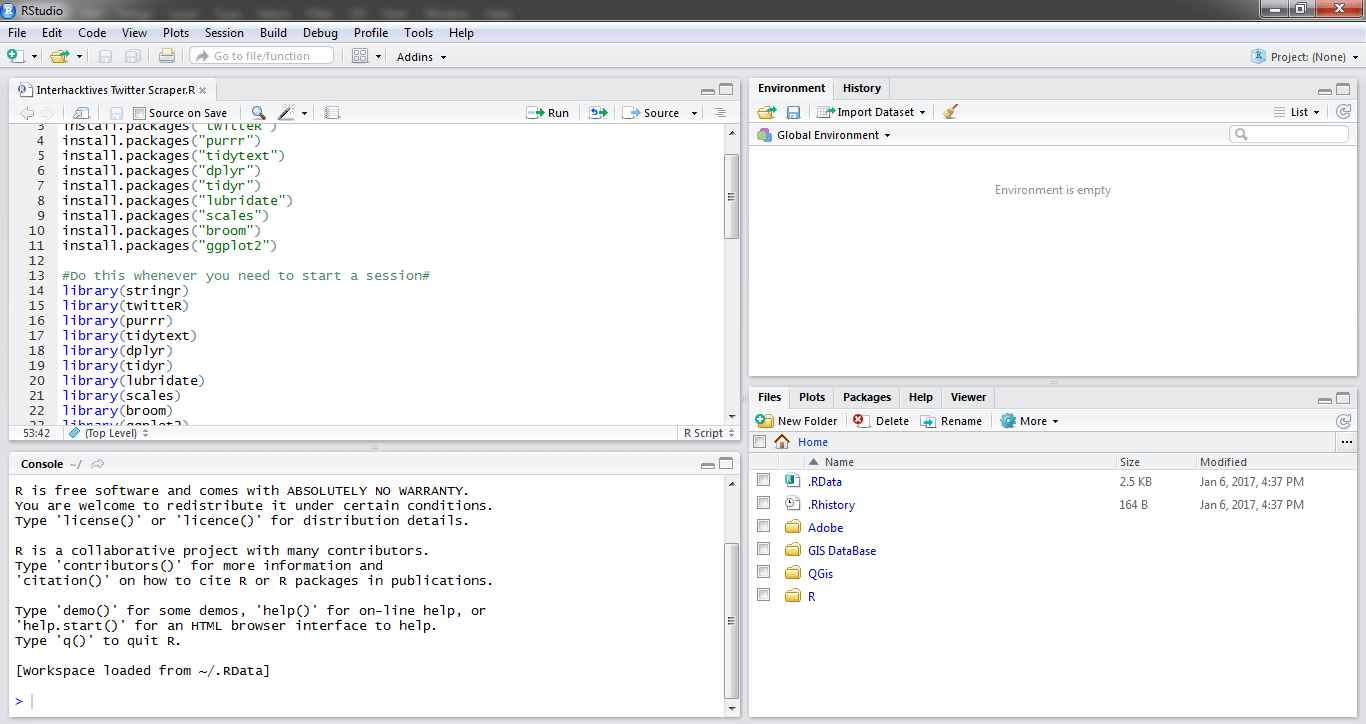
Task: Check the .RData file checkbox
Action: (764, 481)
